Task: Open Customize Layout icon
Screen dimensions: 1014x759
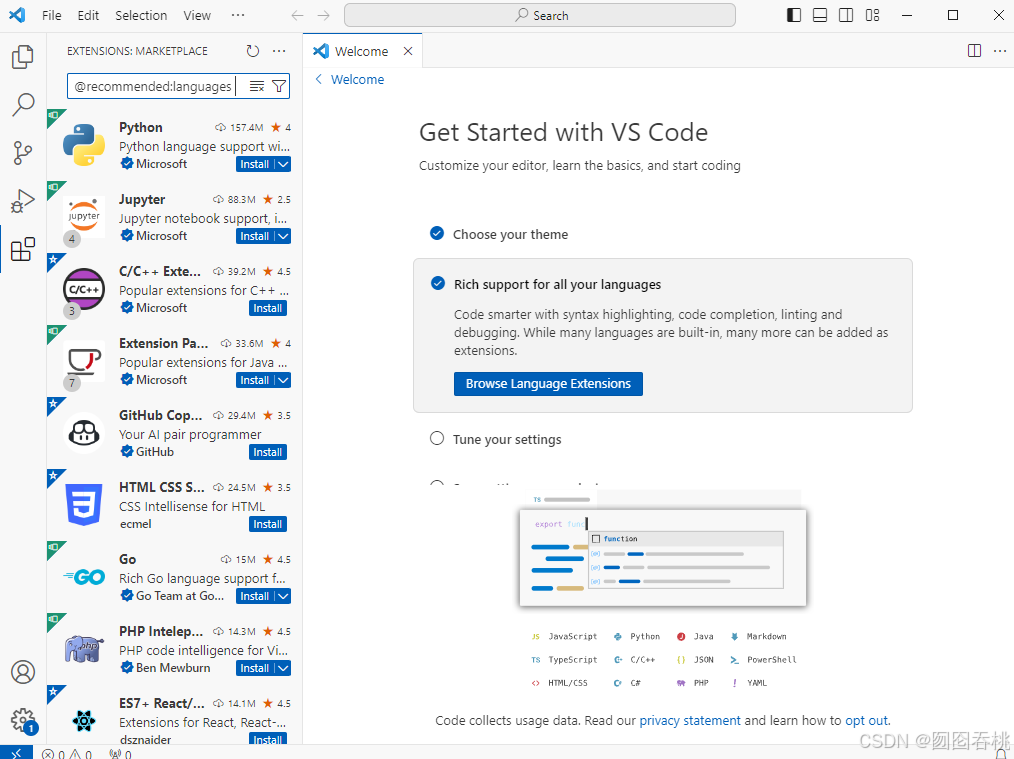Action: point(872,16)
